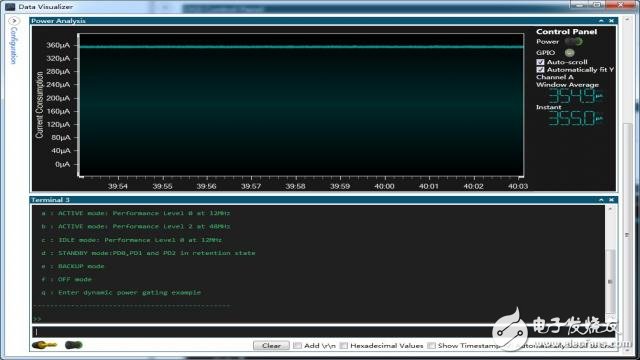Open the Configuration vertical tab
Screen dimensions: 640x360
[x=13, y=45]
